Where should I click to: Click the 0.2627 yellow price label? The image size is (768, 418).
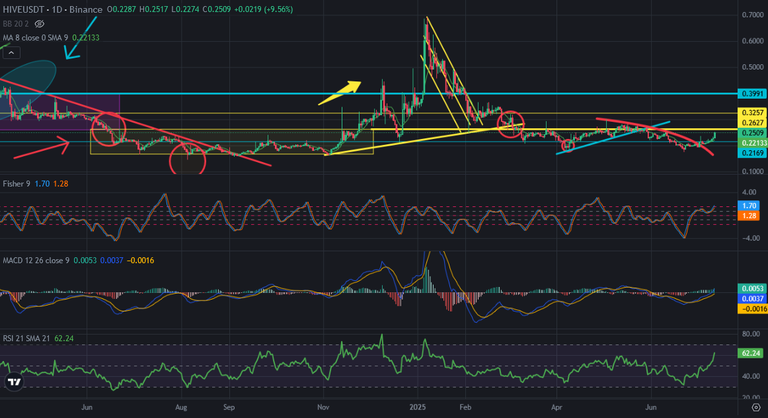coord(752,123)
